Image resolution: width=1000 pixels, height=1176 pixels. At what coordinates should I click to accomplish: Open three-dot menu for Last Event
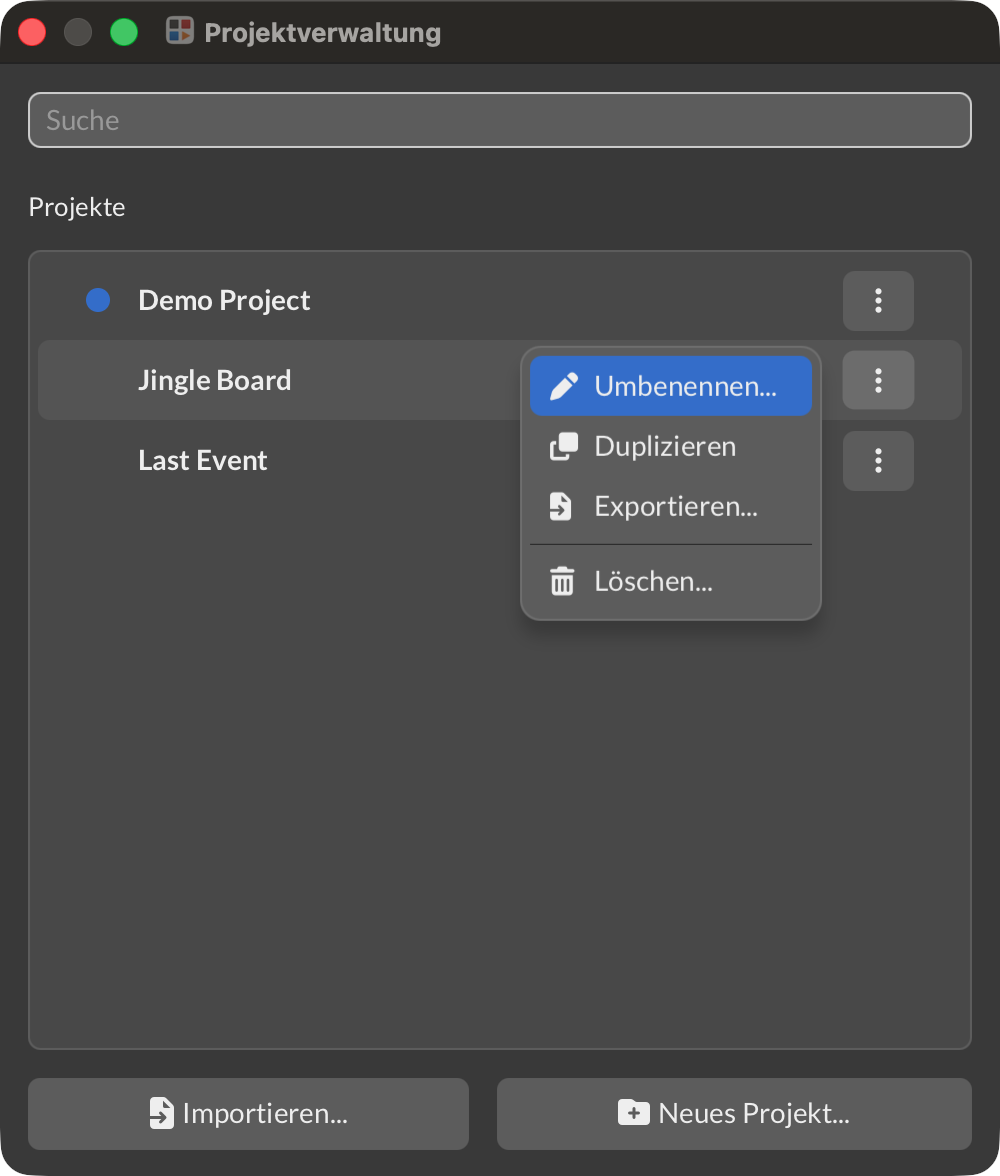[x=878, y=460]
